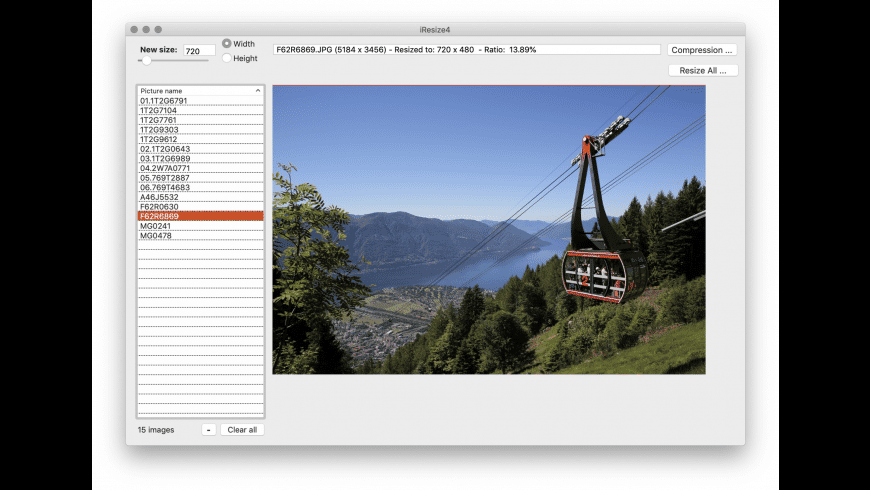Select picture 02.1T2G0643 in list
This screenshot has height=490, width=870.
(x=200, y=149)
